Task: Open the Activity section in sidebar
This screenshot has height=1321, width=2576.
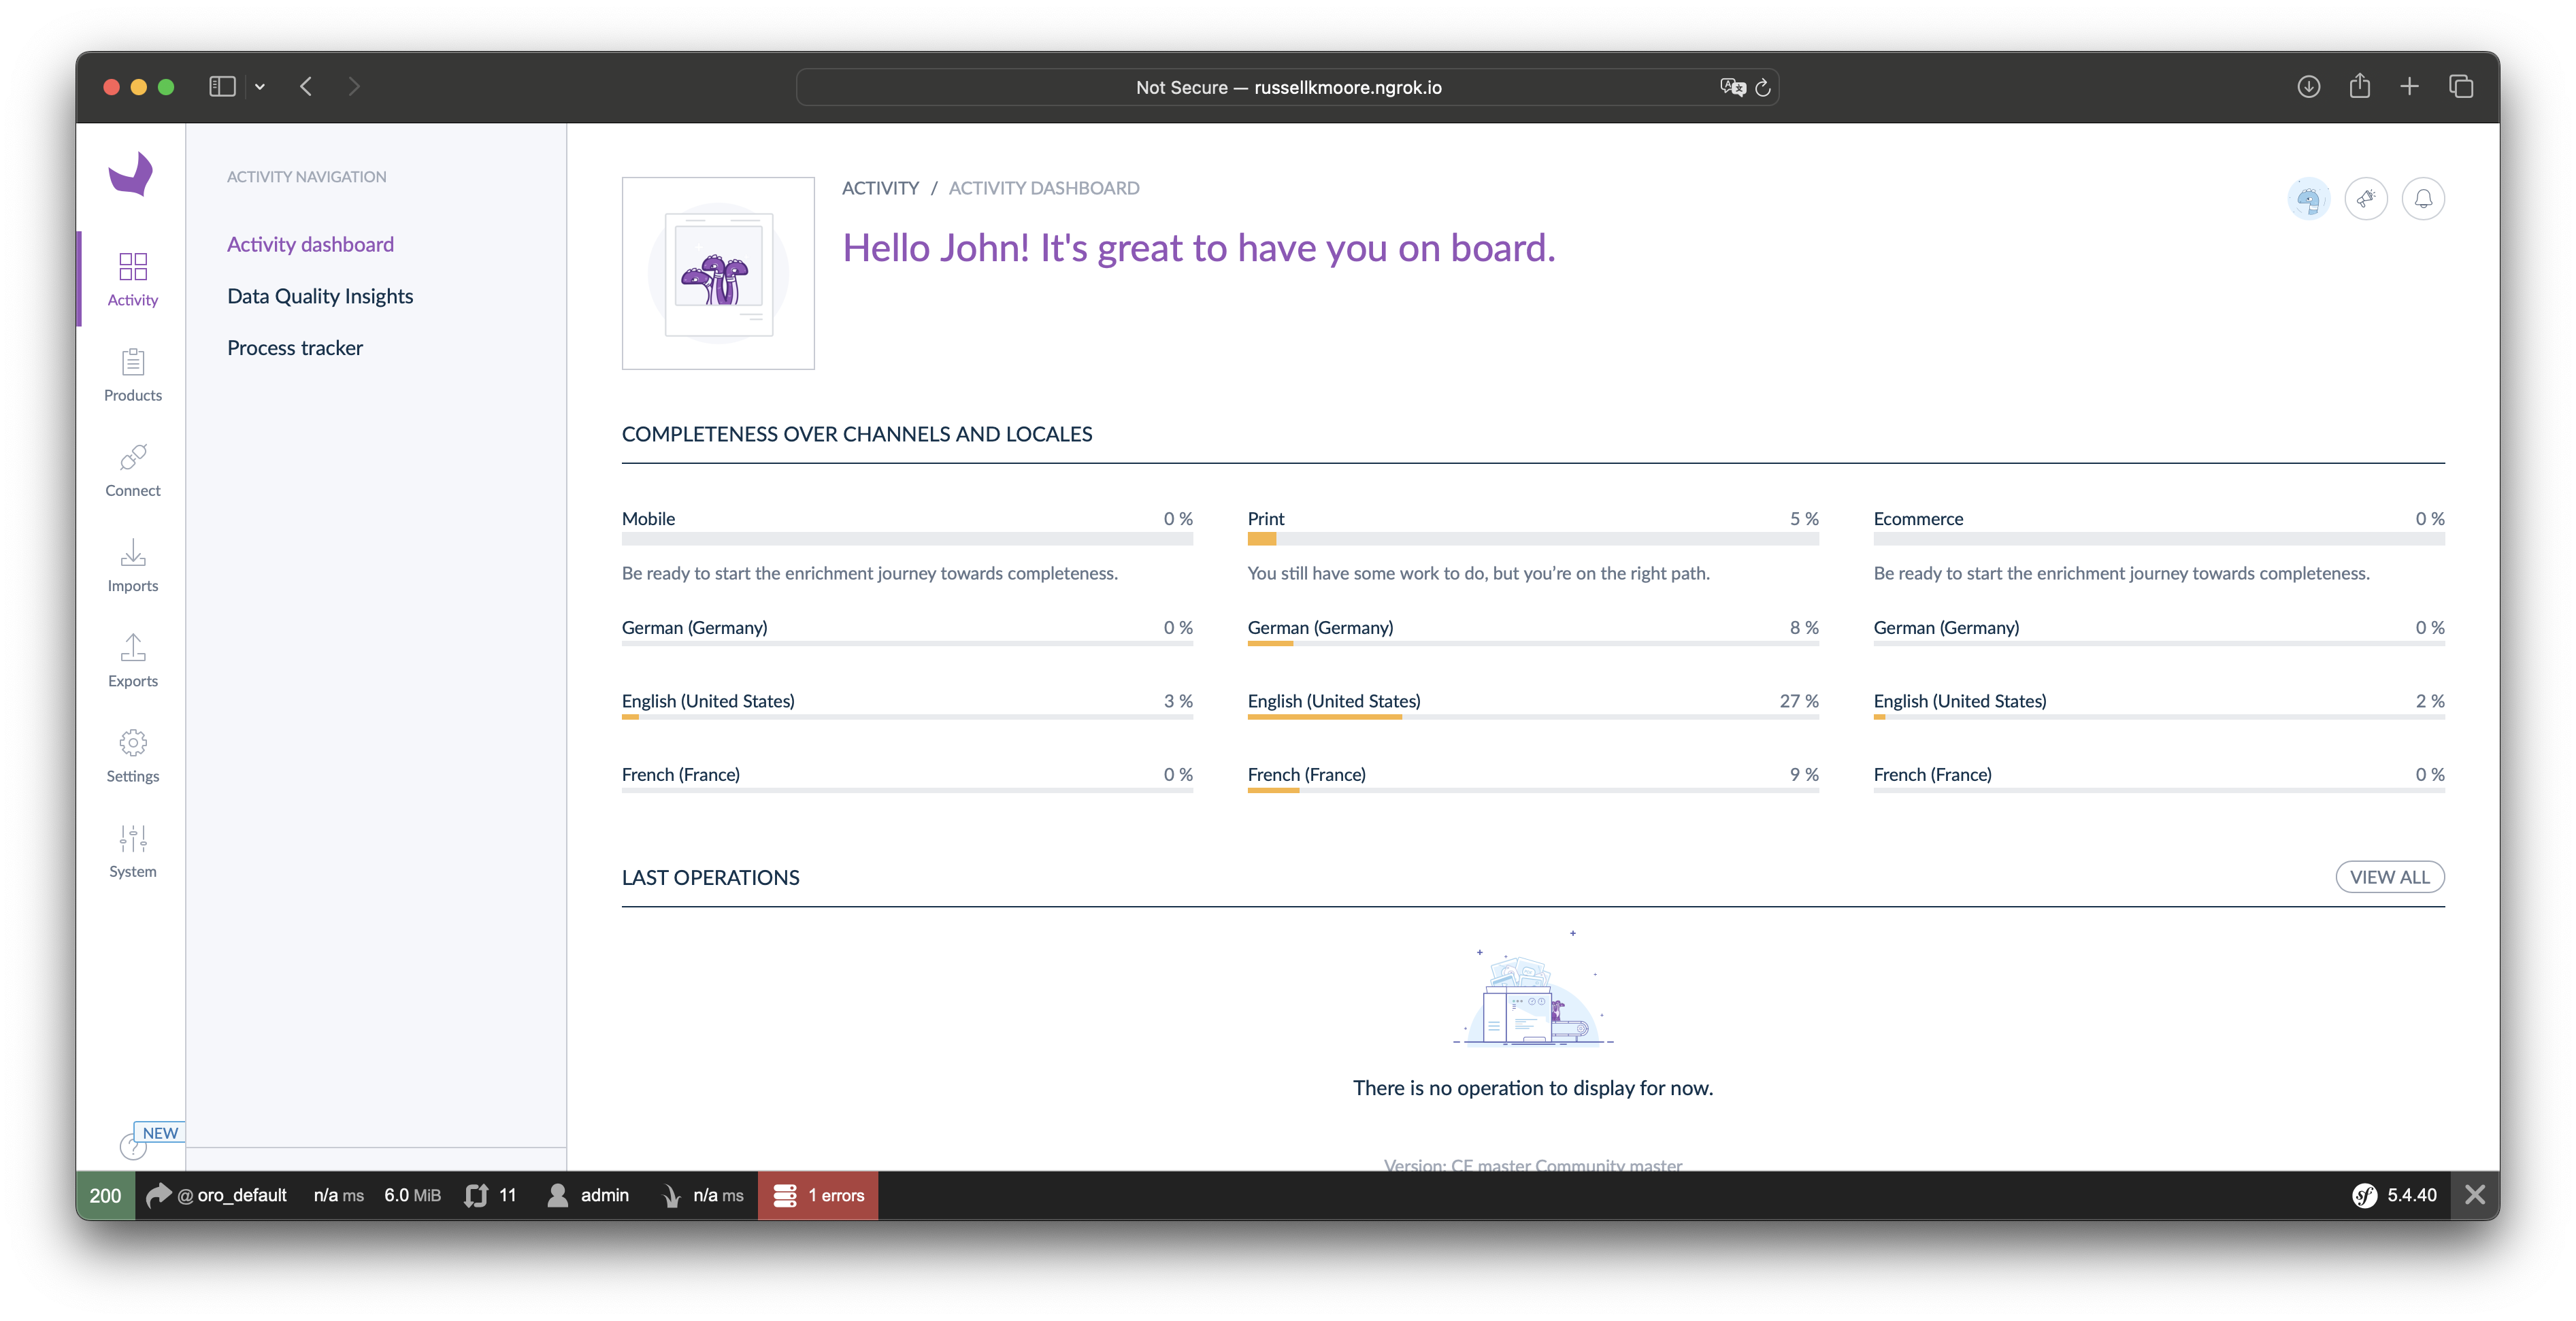Action: click(x=132, y=279)
